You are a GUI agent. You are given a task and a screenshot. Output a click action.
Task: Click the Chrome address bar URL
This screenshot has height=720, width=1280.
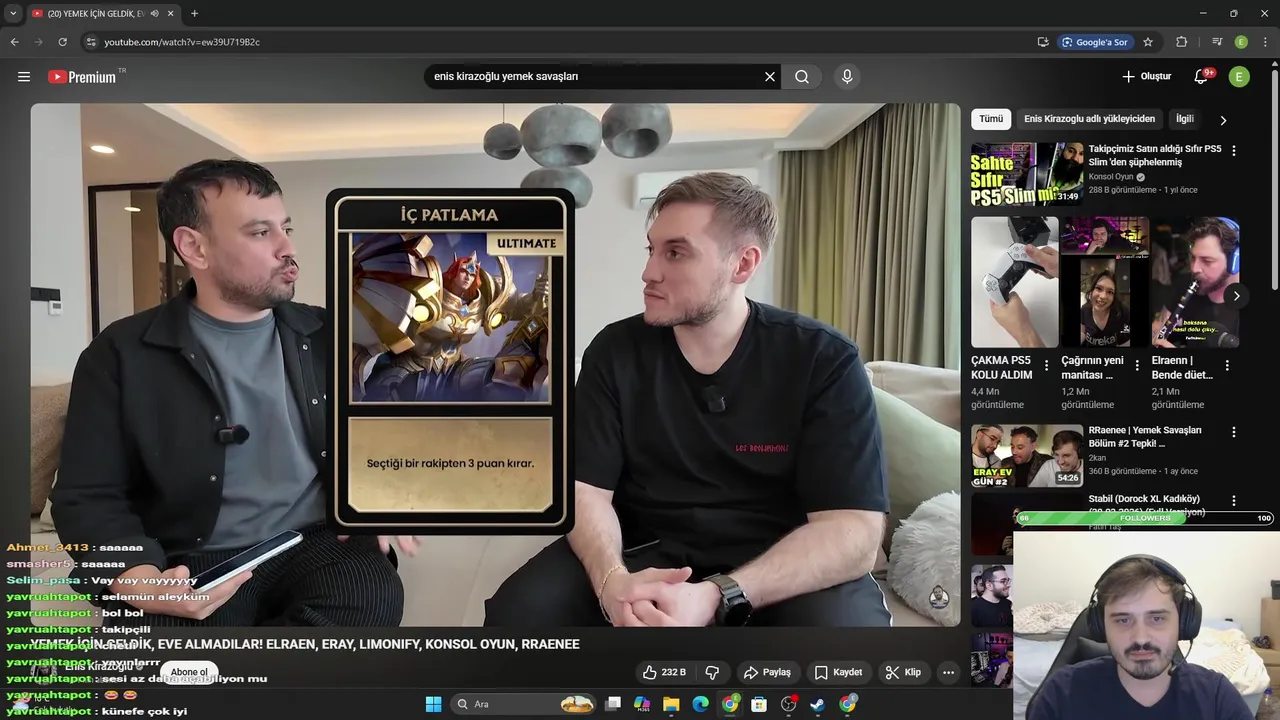(x=182, y=42)
